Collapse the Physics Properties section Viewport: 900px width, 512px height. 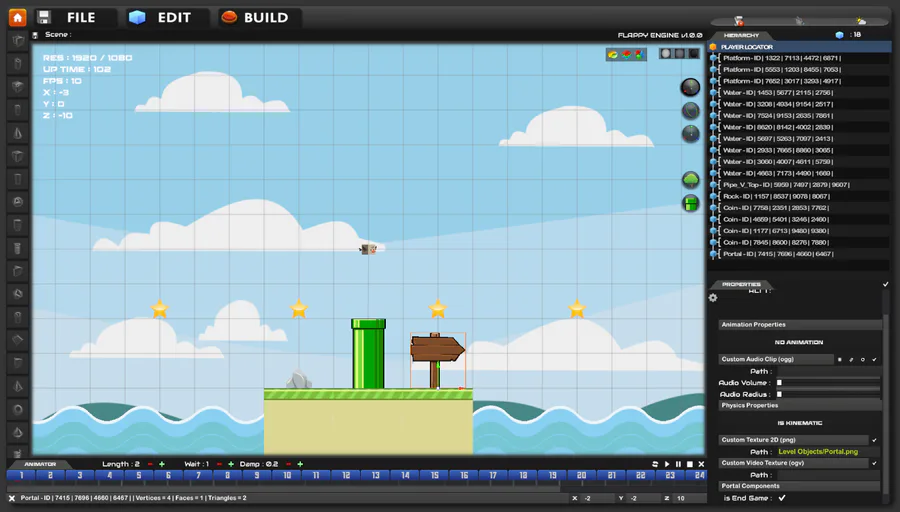click(x=800, y=405)
